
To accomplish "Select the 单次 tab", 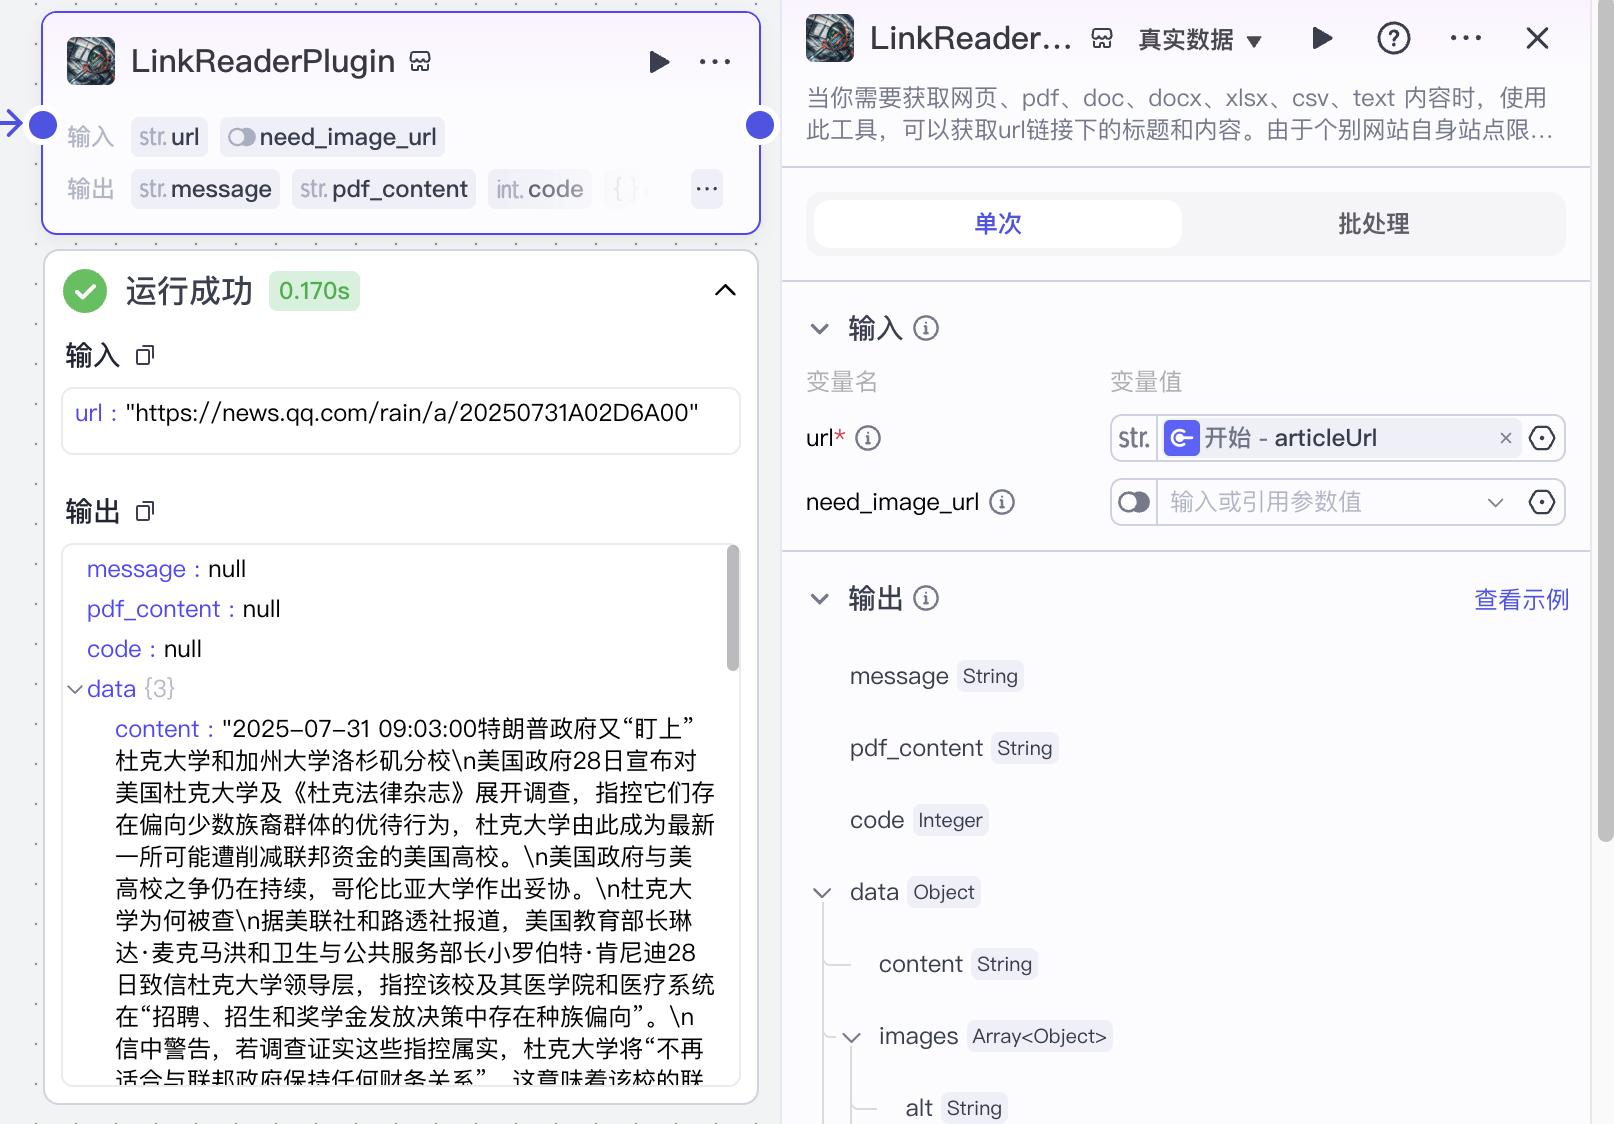I will click(996, 224).
